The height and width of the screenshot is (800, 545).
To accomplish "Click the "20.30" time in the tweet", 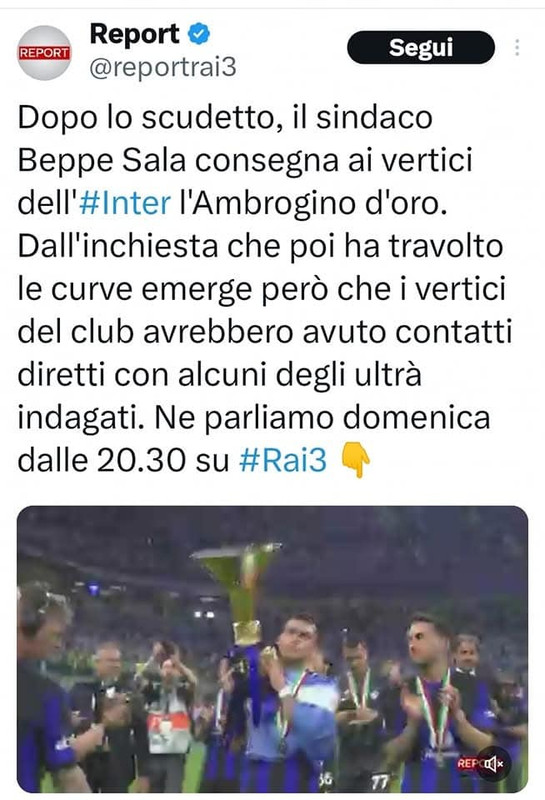I will click(x=140, y=460).
